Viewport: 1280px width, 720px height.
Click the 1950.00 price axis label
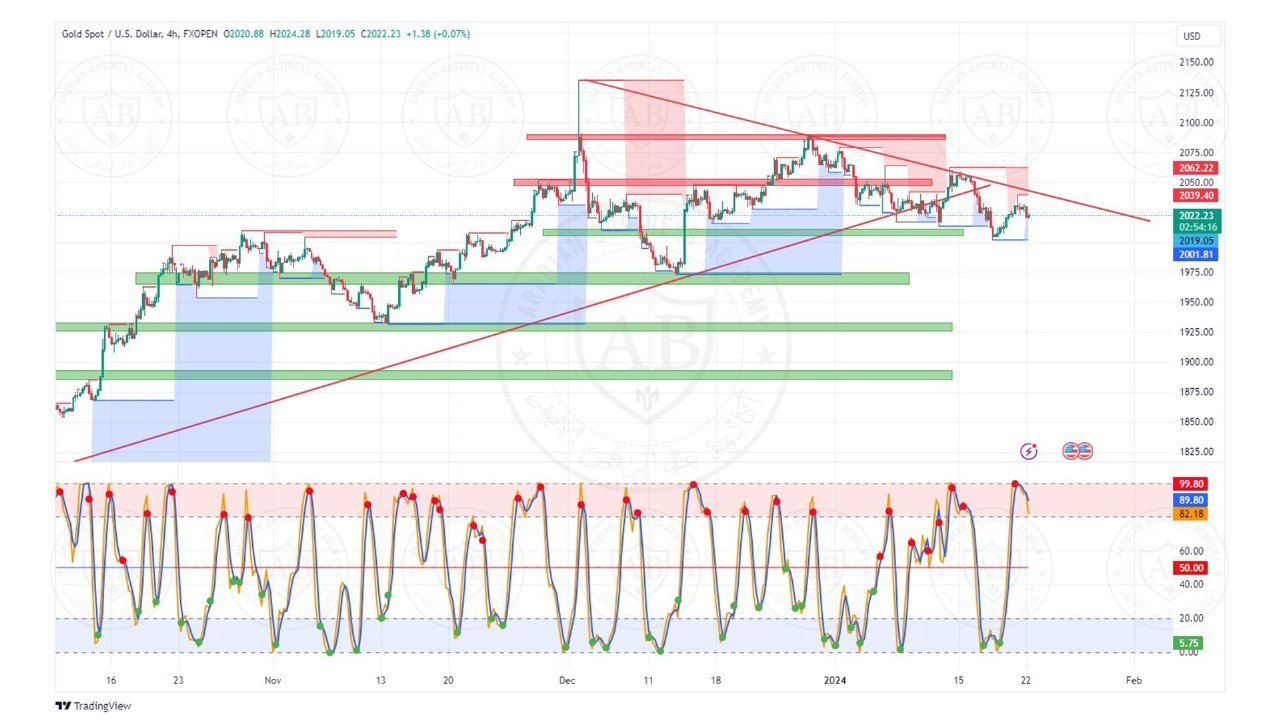(1197, 302)
